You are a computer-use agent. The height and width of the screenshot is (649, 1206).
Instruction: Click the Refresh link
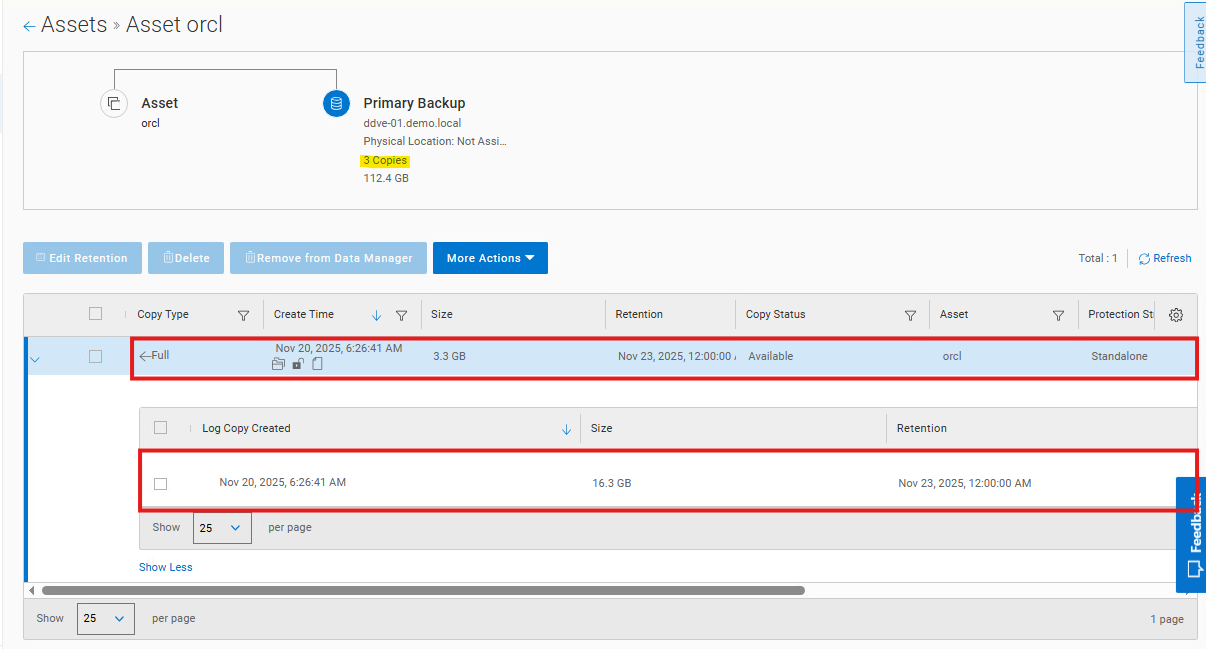(x=1165, y=258)
